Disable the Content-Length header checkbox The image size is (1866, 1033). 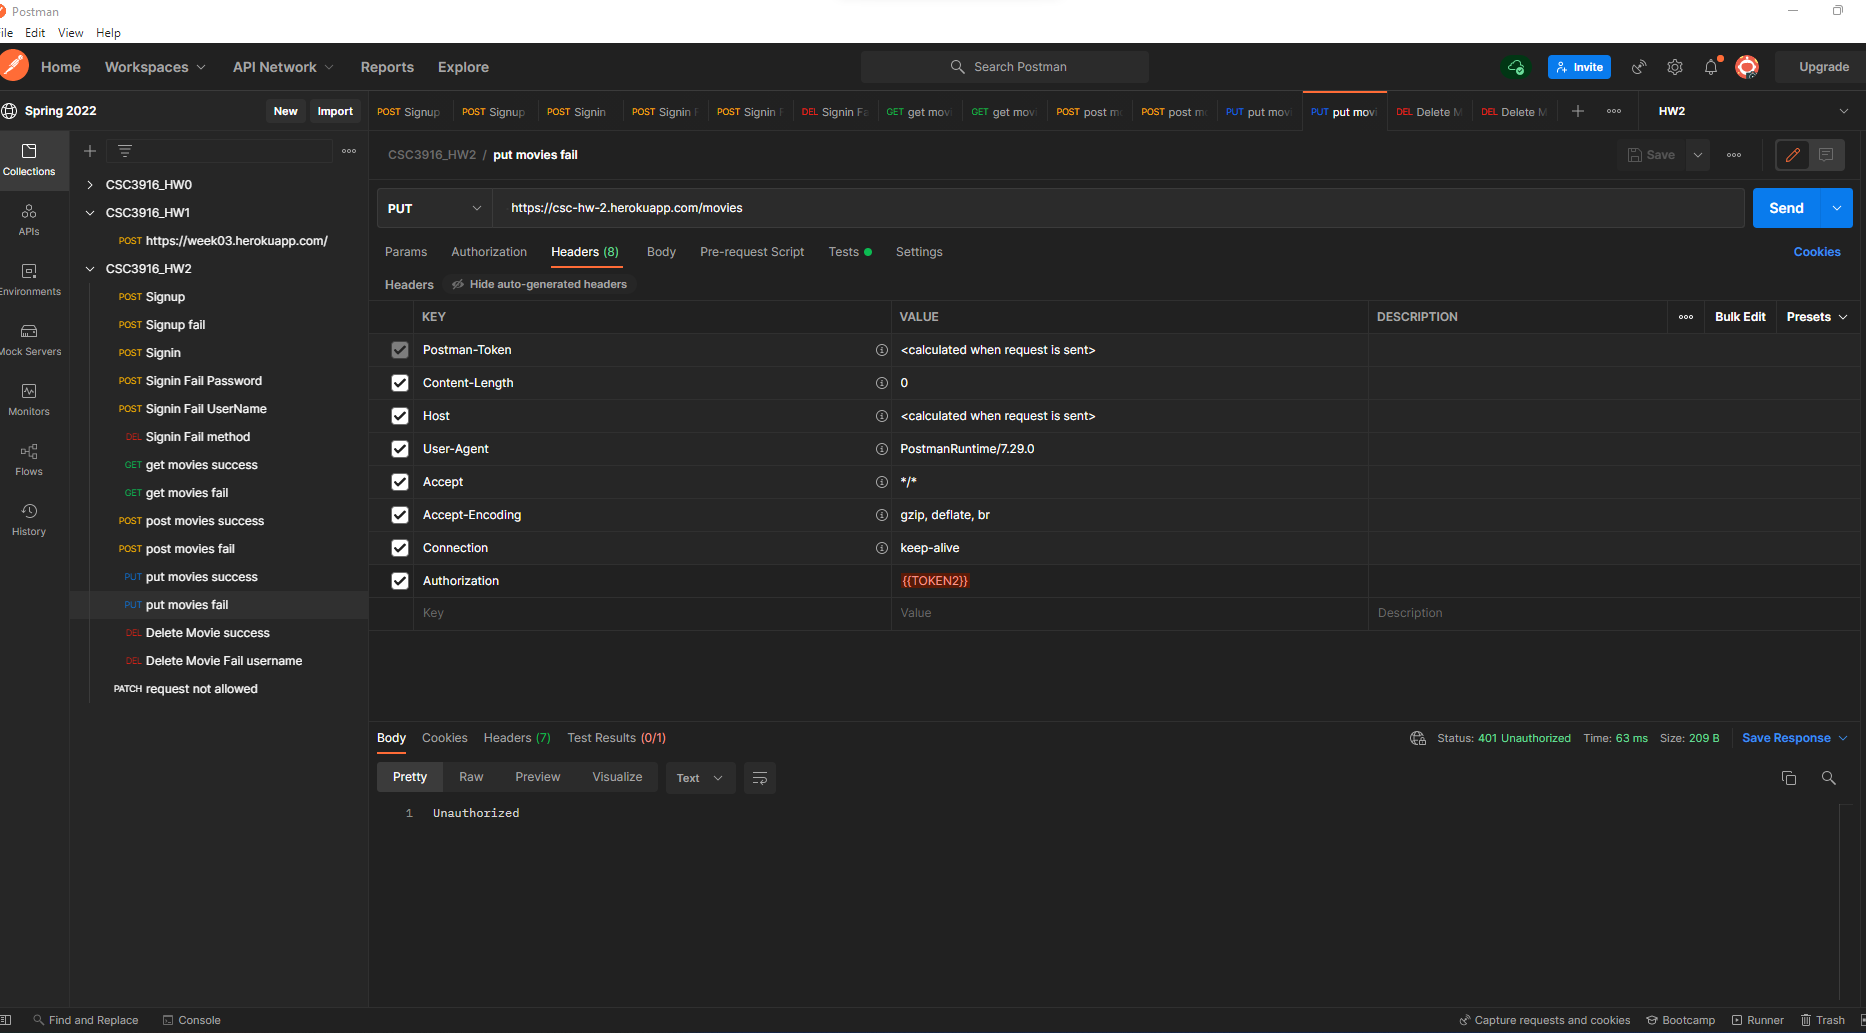click(399, 382)
